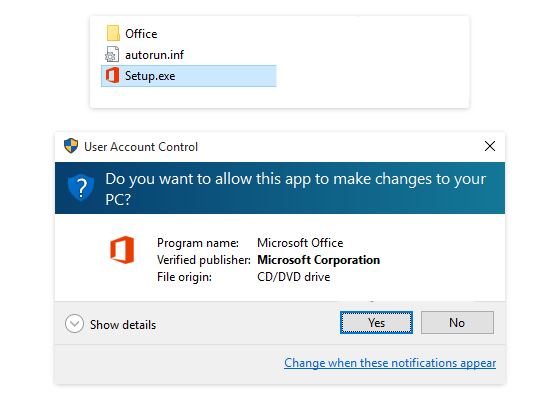Click the User Account Control title text
Viewport: 553px width, 404px height.
click(x=141, y=147)
